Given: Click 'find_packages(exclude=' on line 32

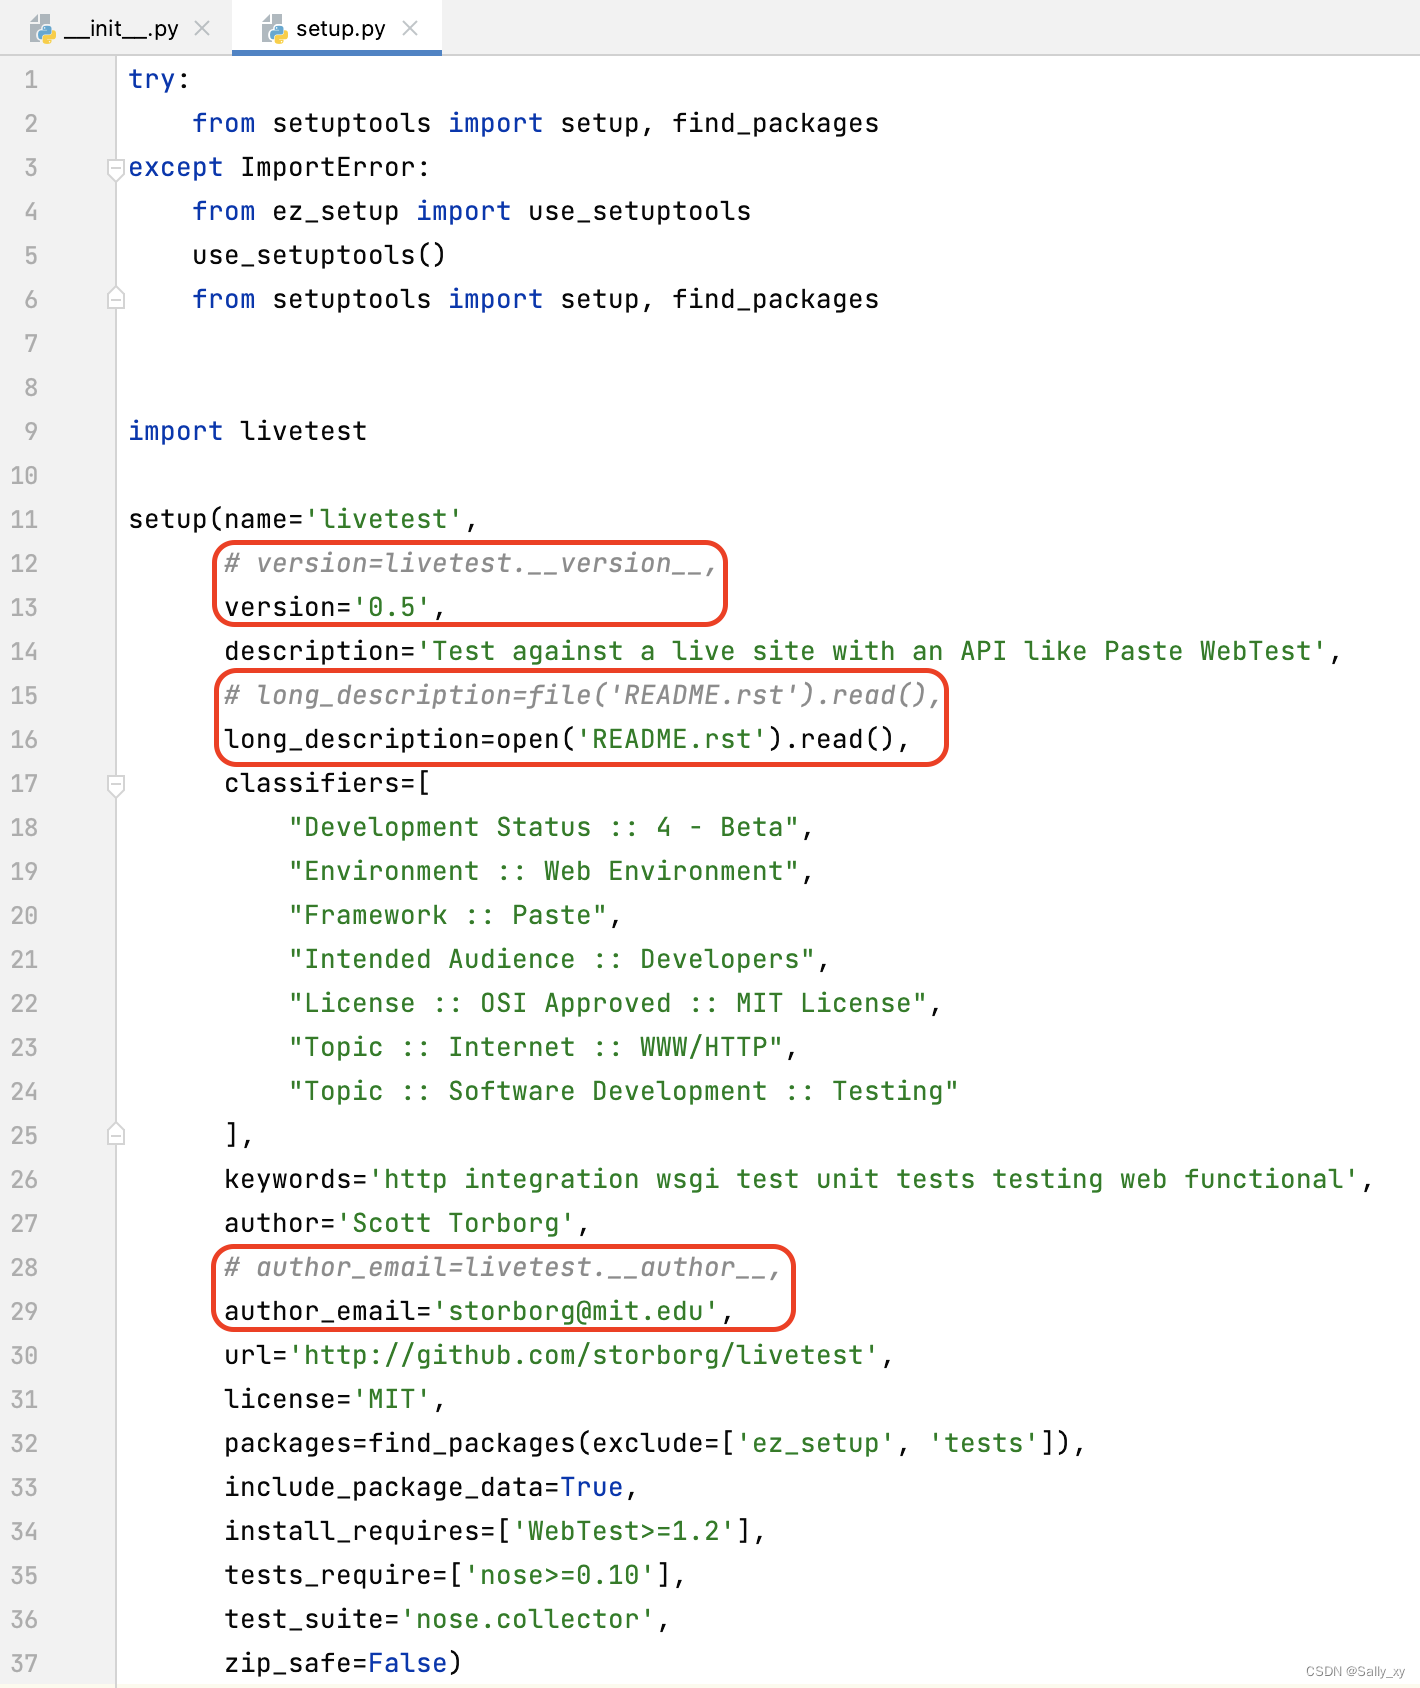Looking at the screenshot, I should [x=543, y=1443].
